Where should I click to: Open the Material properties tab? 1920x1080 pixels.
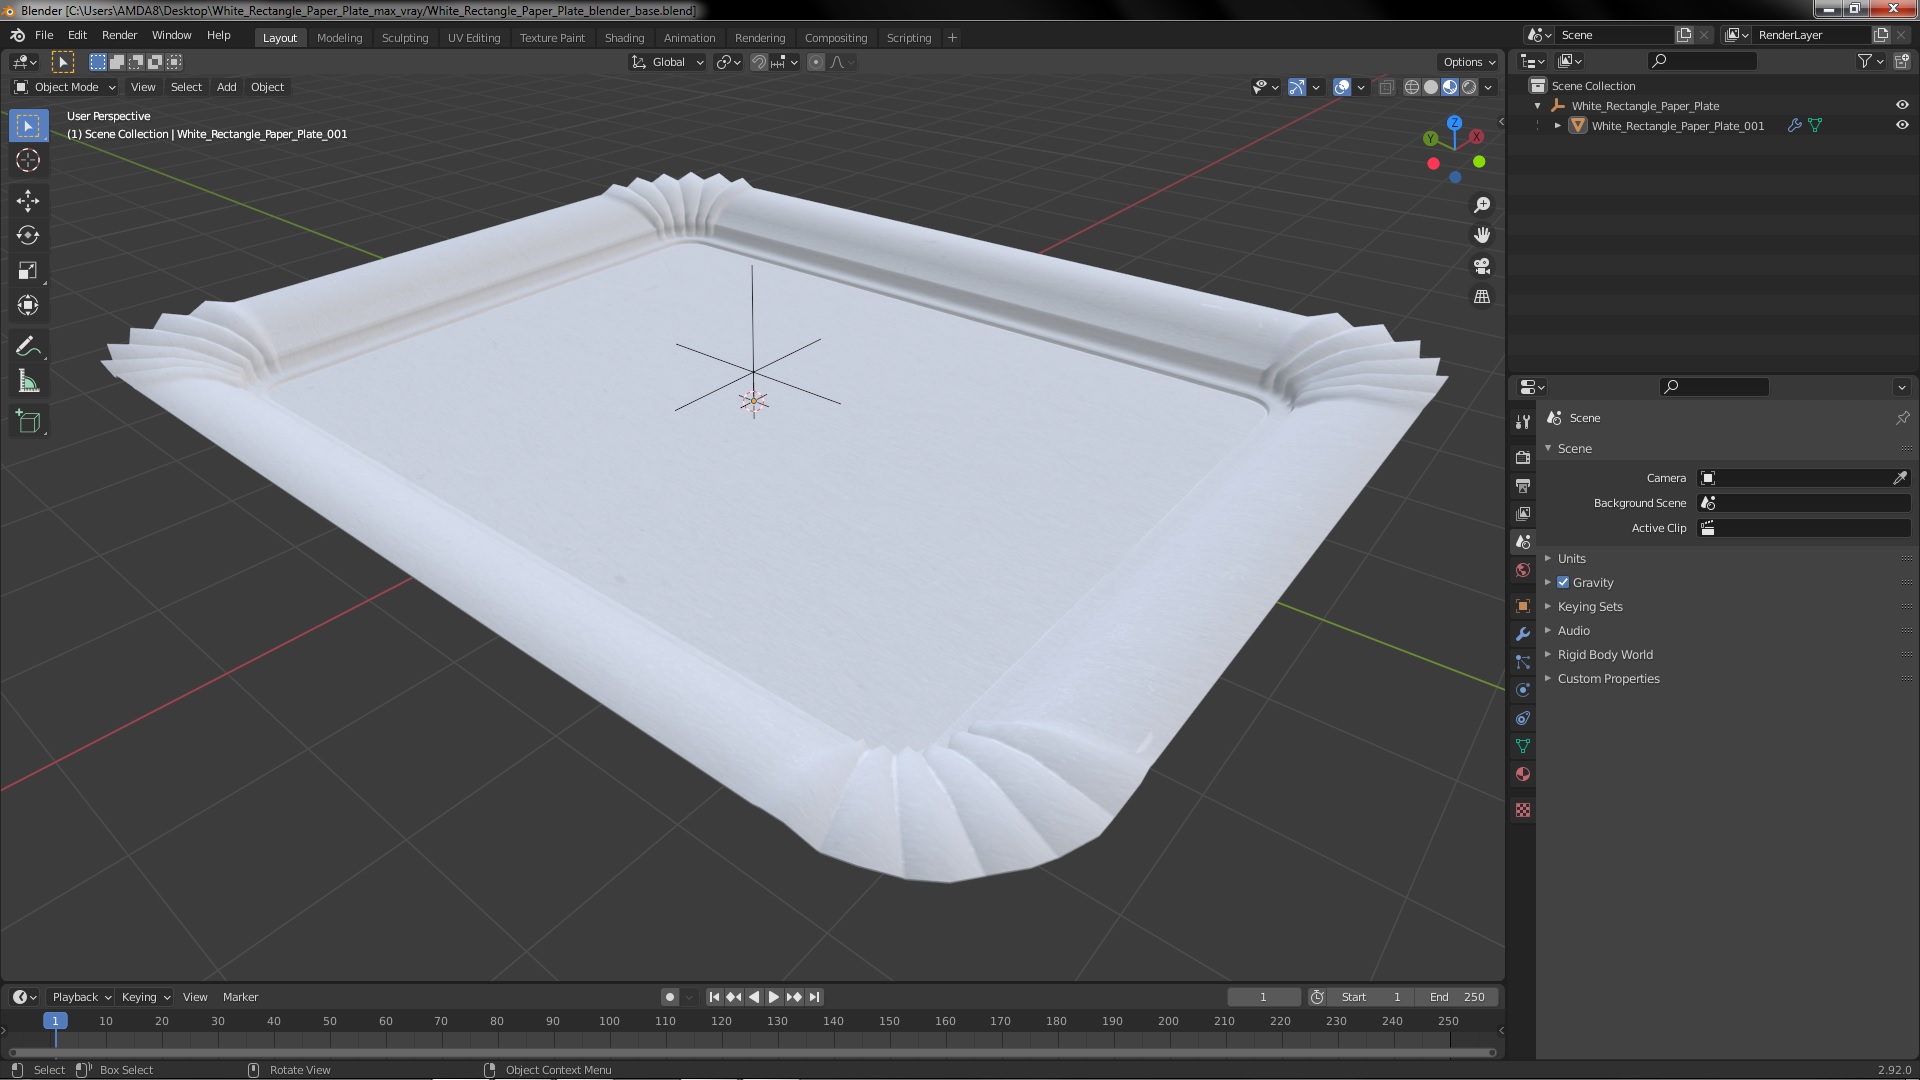coord(1523,774)
